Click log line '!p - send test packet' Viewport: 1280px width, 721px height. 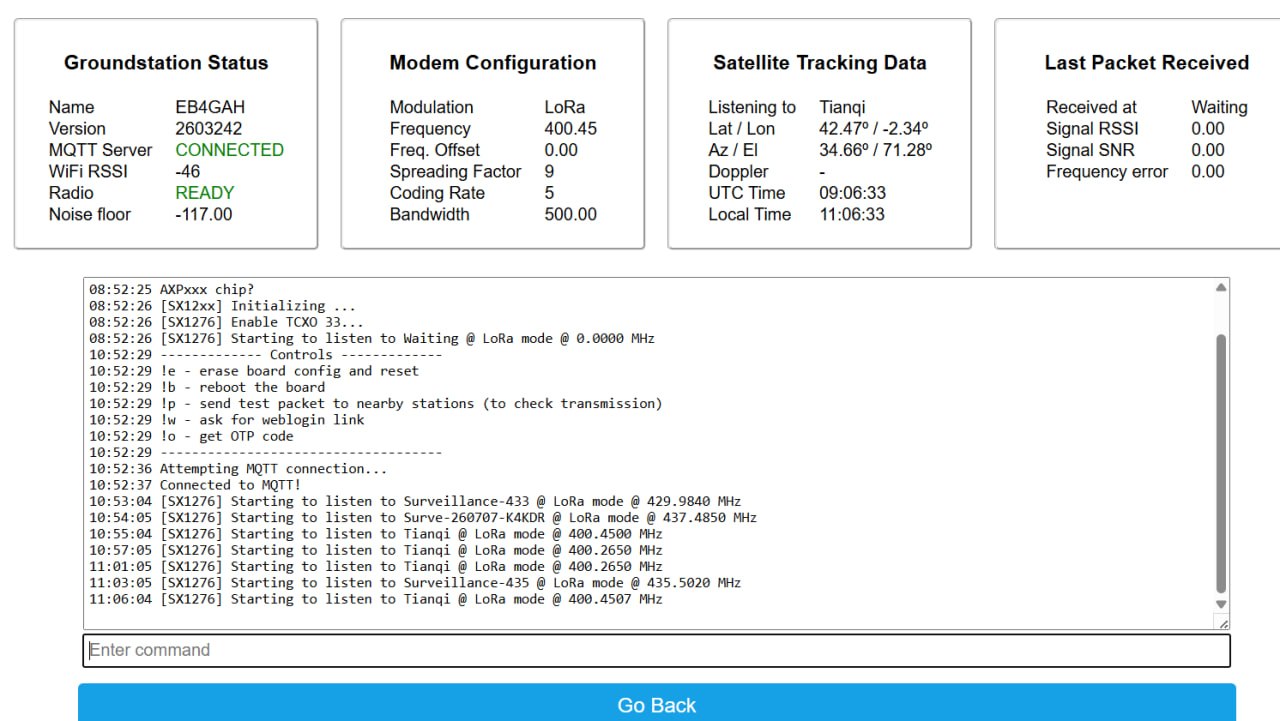[375, 403]
